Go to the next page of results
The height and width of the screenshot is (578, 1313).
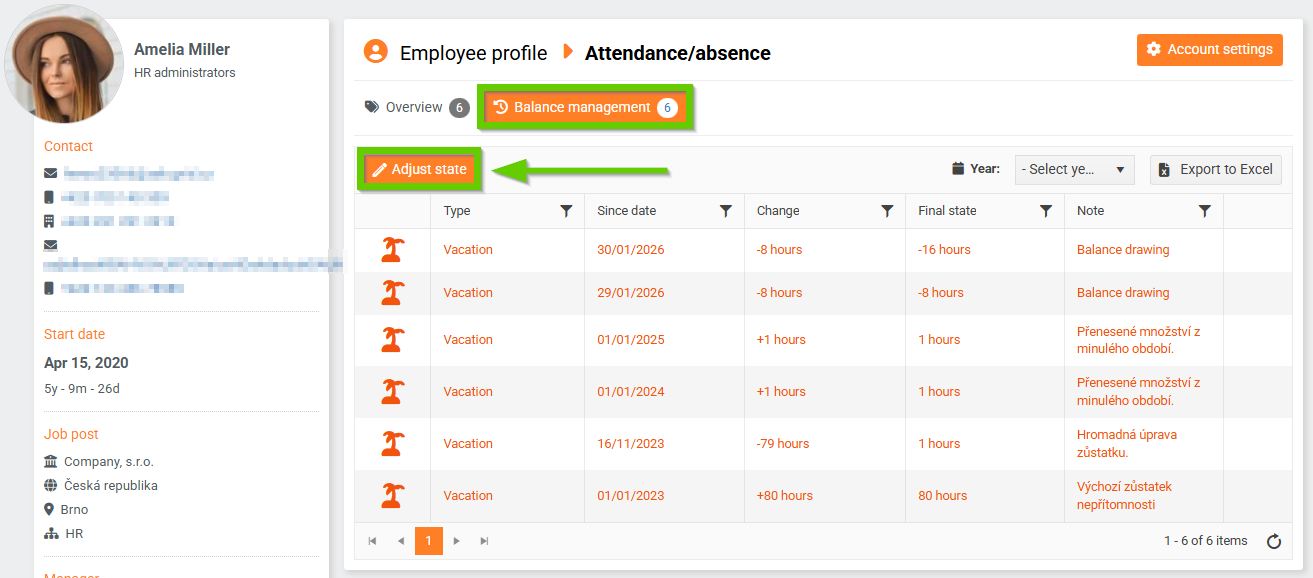456,541
